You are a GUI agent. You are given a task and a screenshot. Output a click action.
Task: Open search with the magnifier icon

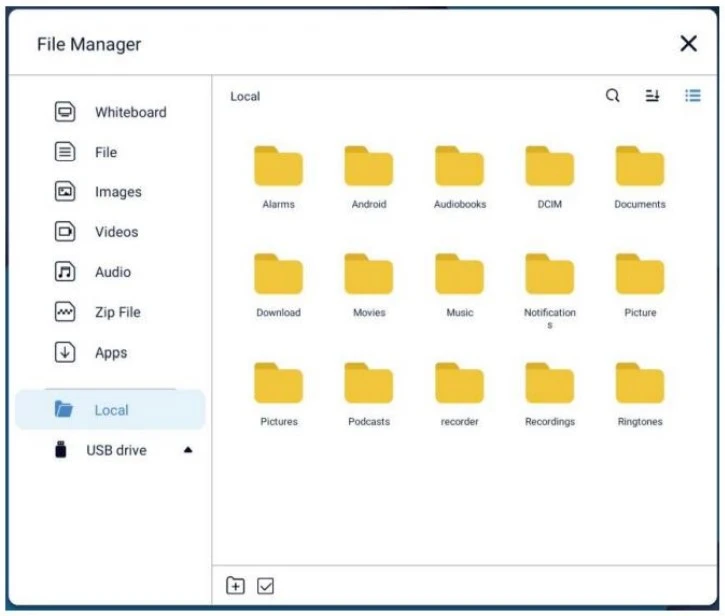tap(612, 96)
